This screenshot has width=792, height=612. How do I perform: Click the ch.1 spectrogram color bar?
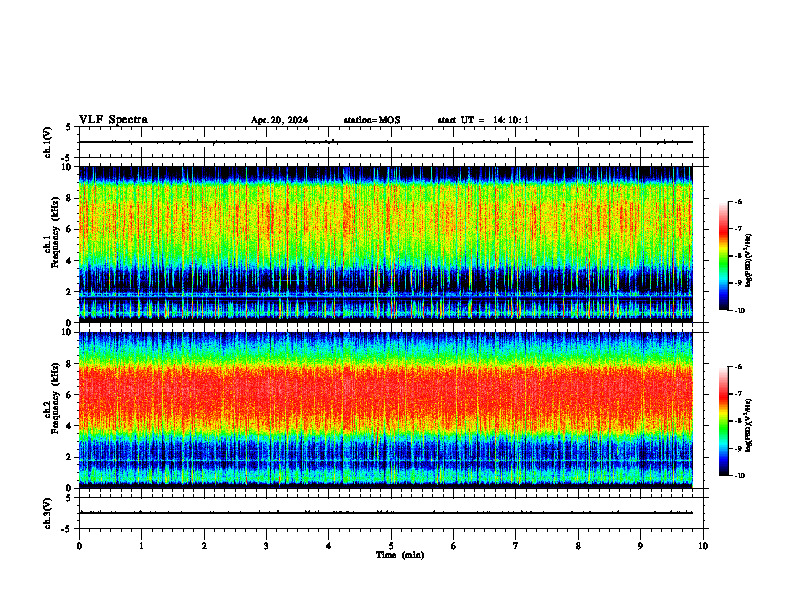tap(724, 256)
